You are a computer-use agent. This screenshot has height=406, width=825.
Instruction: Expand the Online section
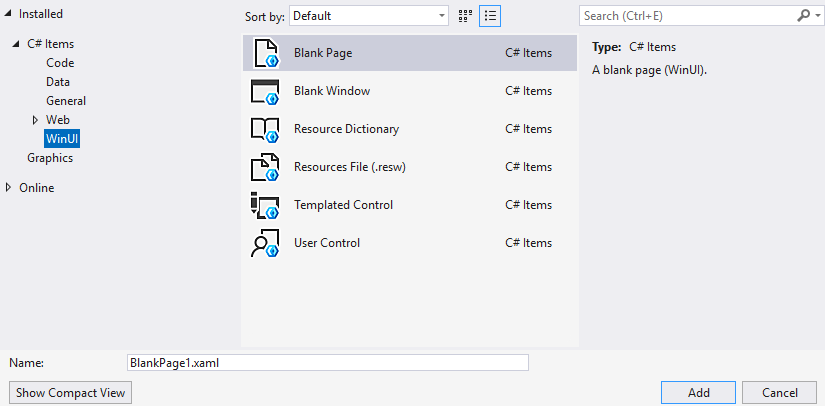click(10, 188)
